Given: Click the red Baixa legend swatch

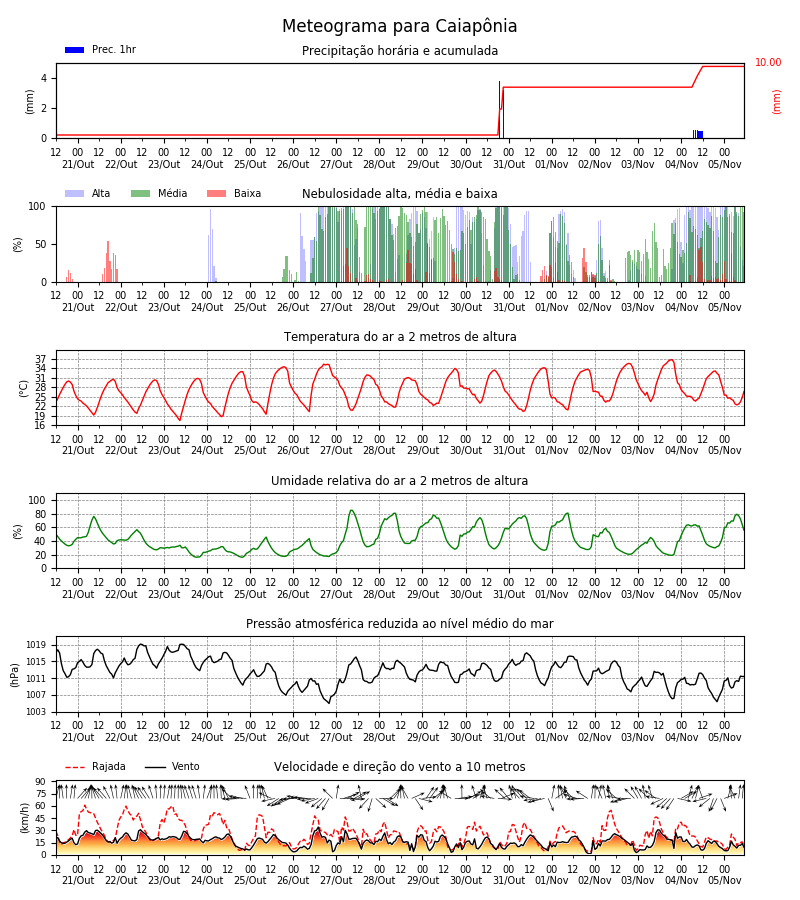Looking at the screenshot, I should coord(216,193).
